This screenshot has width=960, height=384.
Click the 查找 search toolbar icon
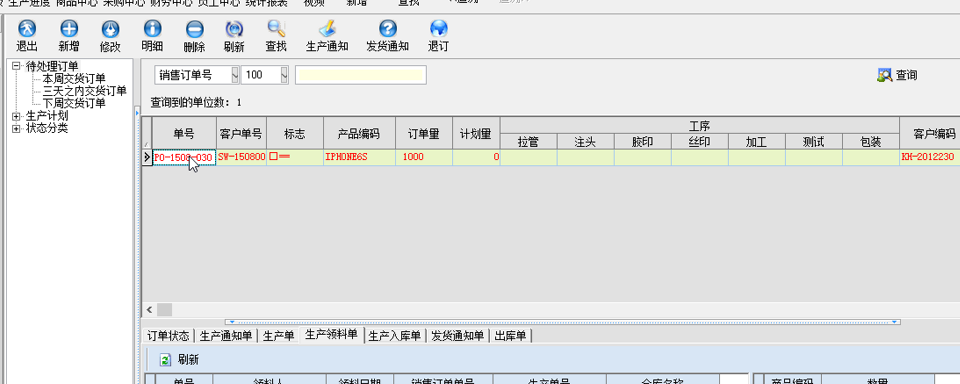[276, 29]
